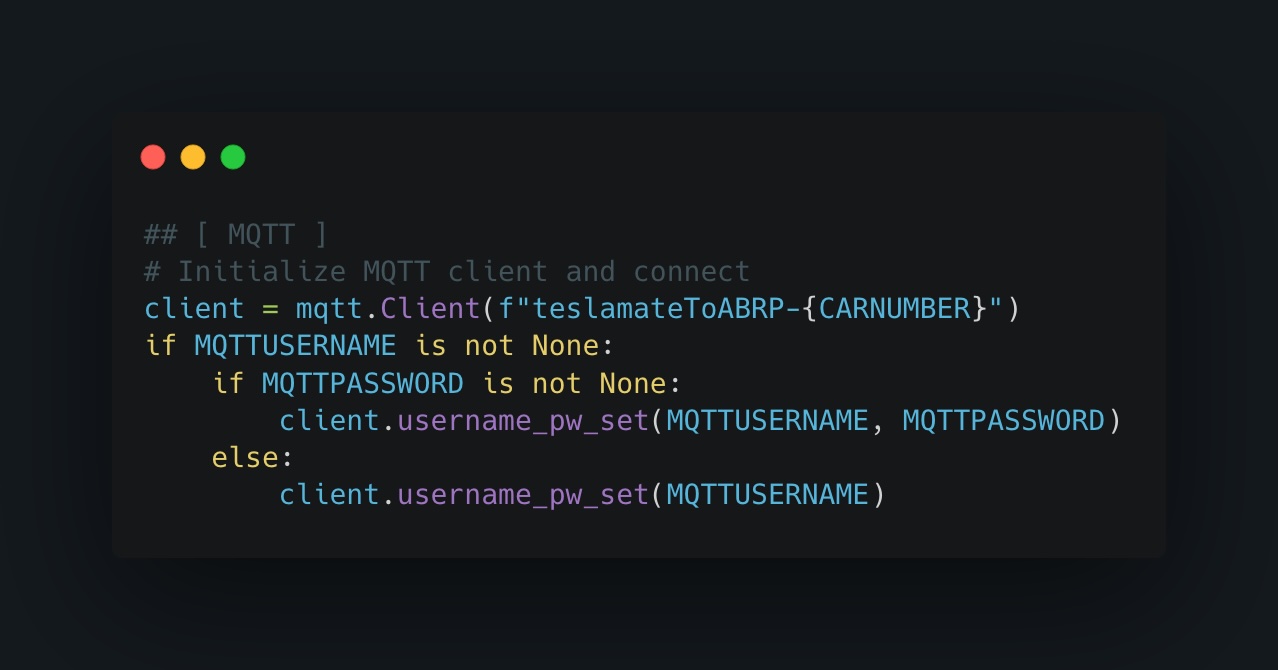Click the 'else' keyword
Image resolution: width=1278 pixels, height=670 pixels.
[x=245, y=458]
